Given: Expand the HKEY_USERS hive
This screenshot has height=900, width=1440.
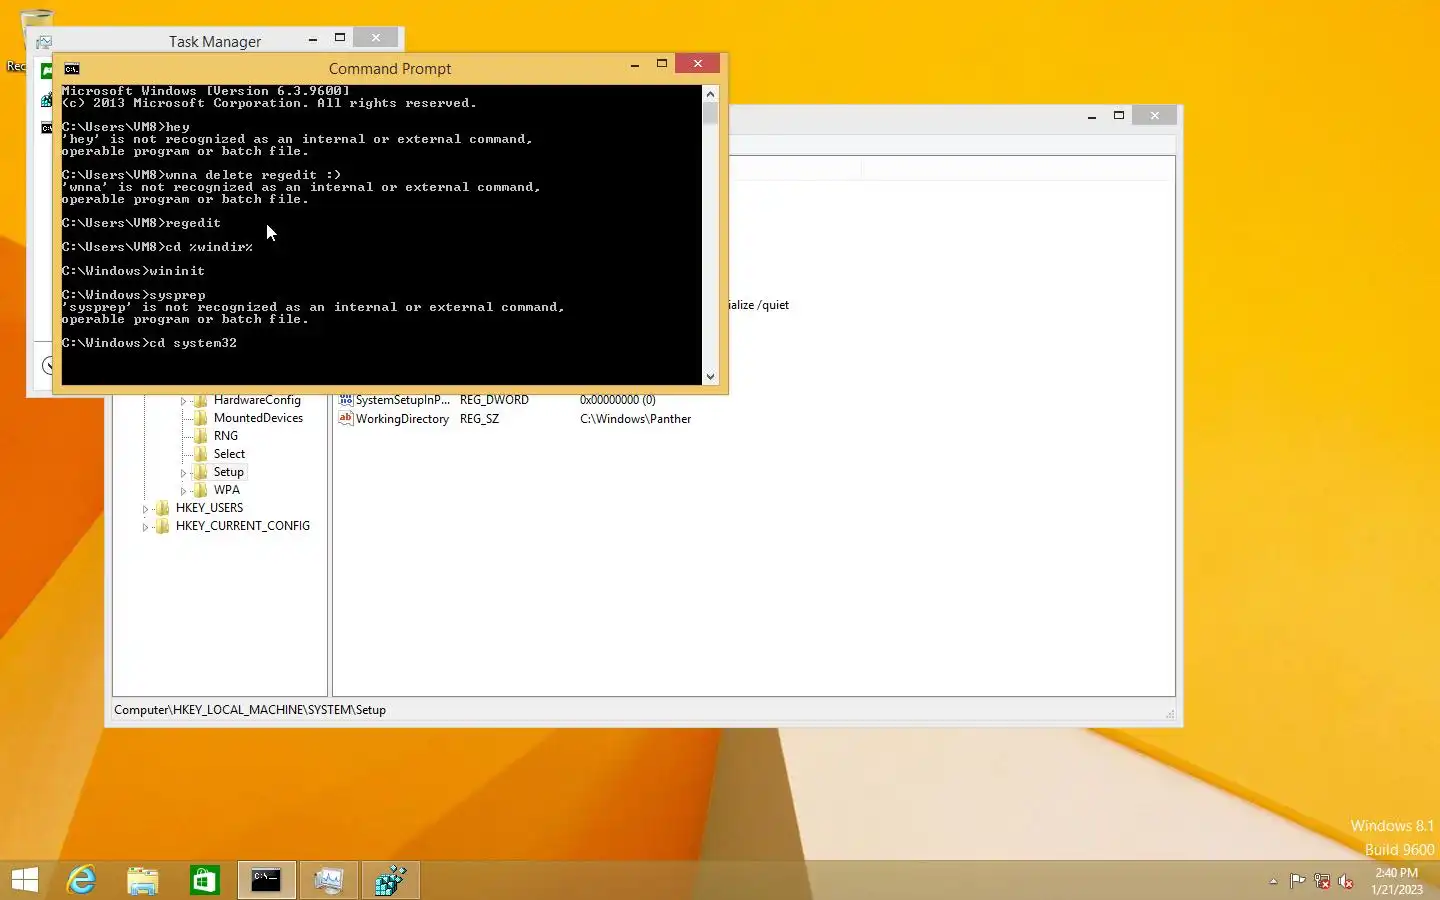Looking at the screenshot, I should pyautogui.click(x=145, y=509).
